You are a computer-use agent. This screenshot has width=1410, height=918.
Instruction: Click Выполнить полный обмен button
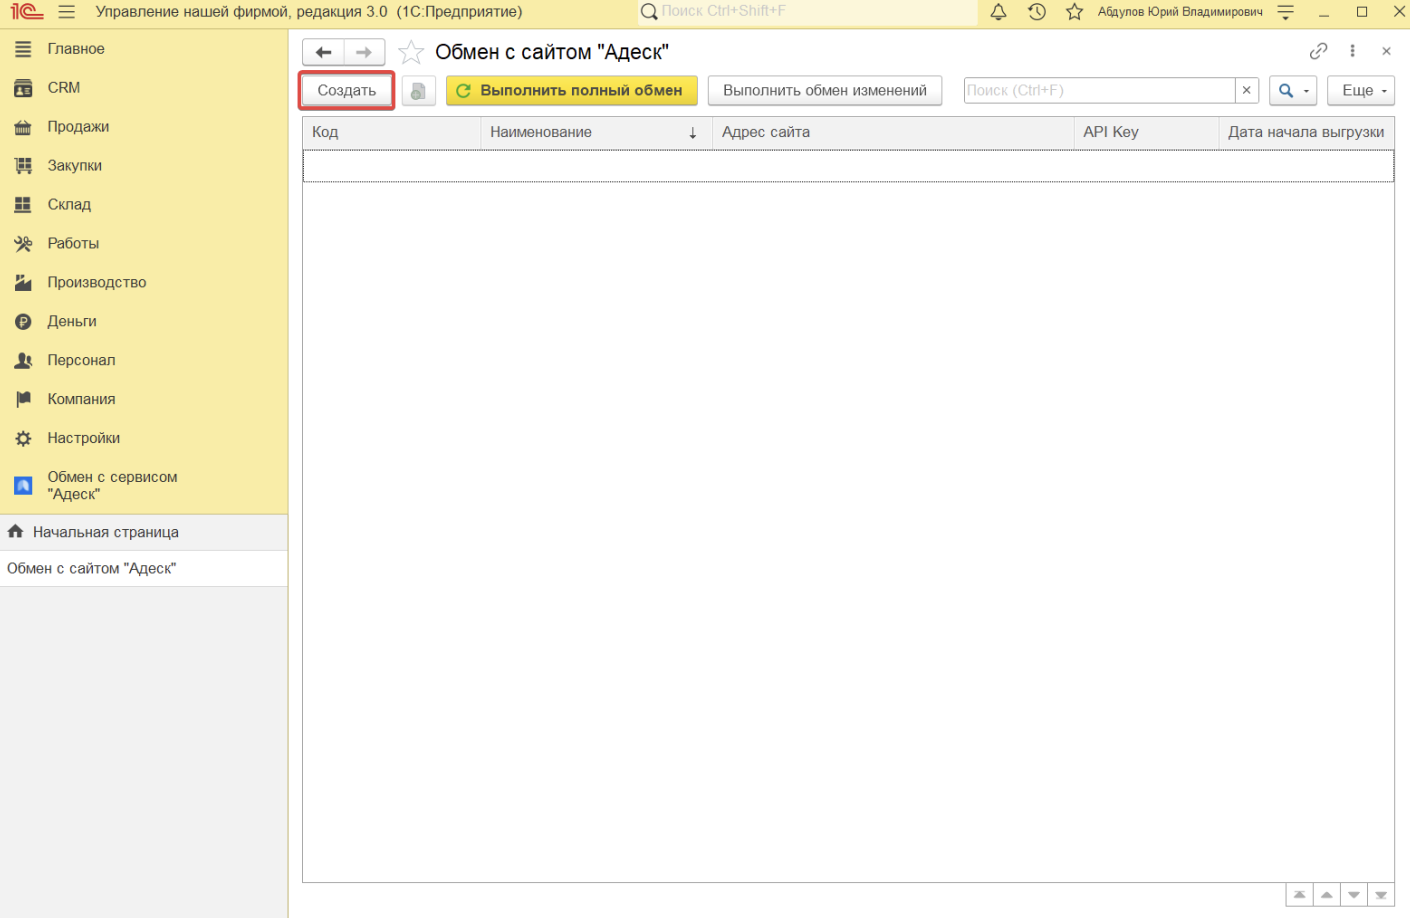572,91
